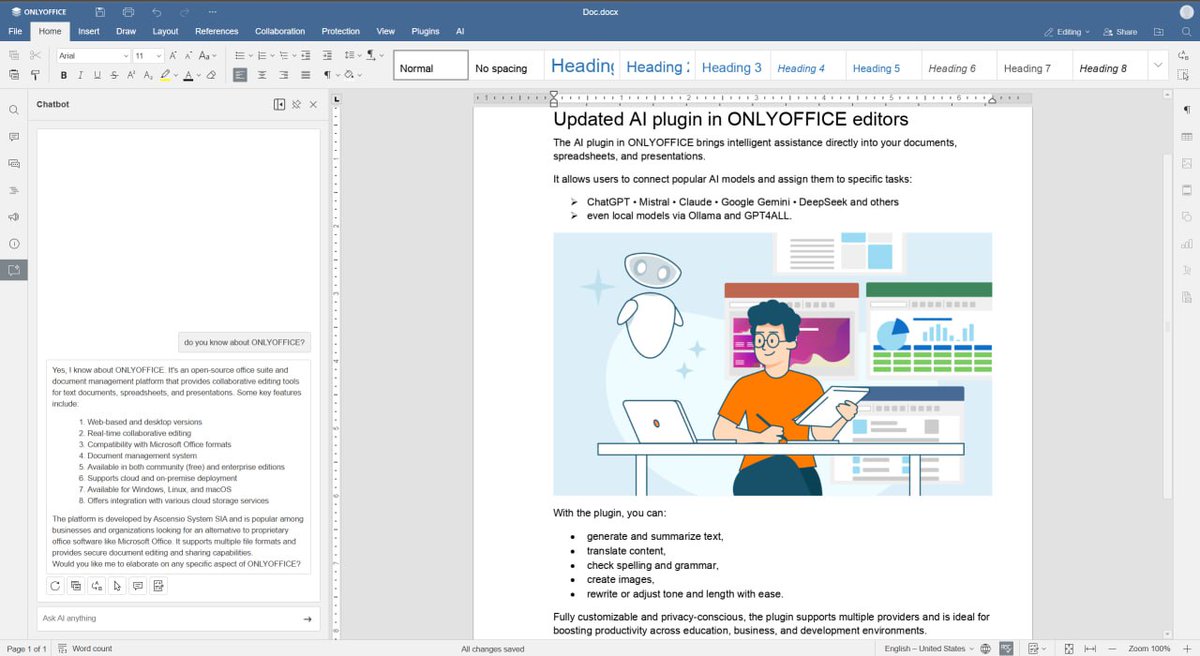The width and height of the screenshot is (1200, 656).
Task: Undo the last action
Action: point(157,12)
